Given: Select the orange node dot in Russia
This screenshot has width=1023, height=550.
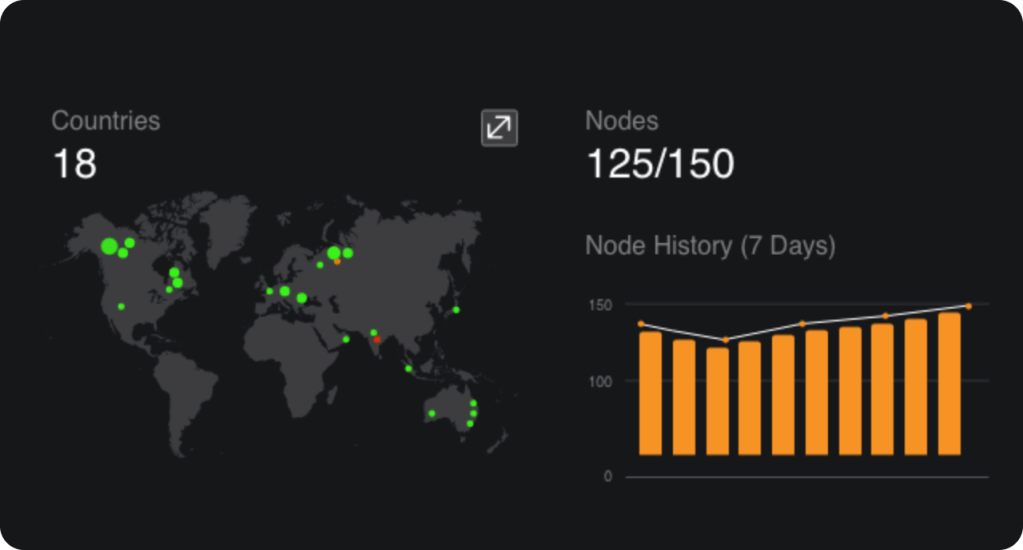Looking at the screenshot, I should [337, 262].
